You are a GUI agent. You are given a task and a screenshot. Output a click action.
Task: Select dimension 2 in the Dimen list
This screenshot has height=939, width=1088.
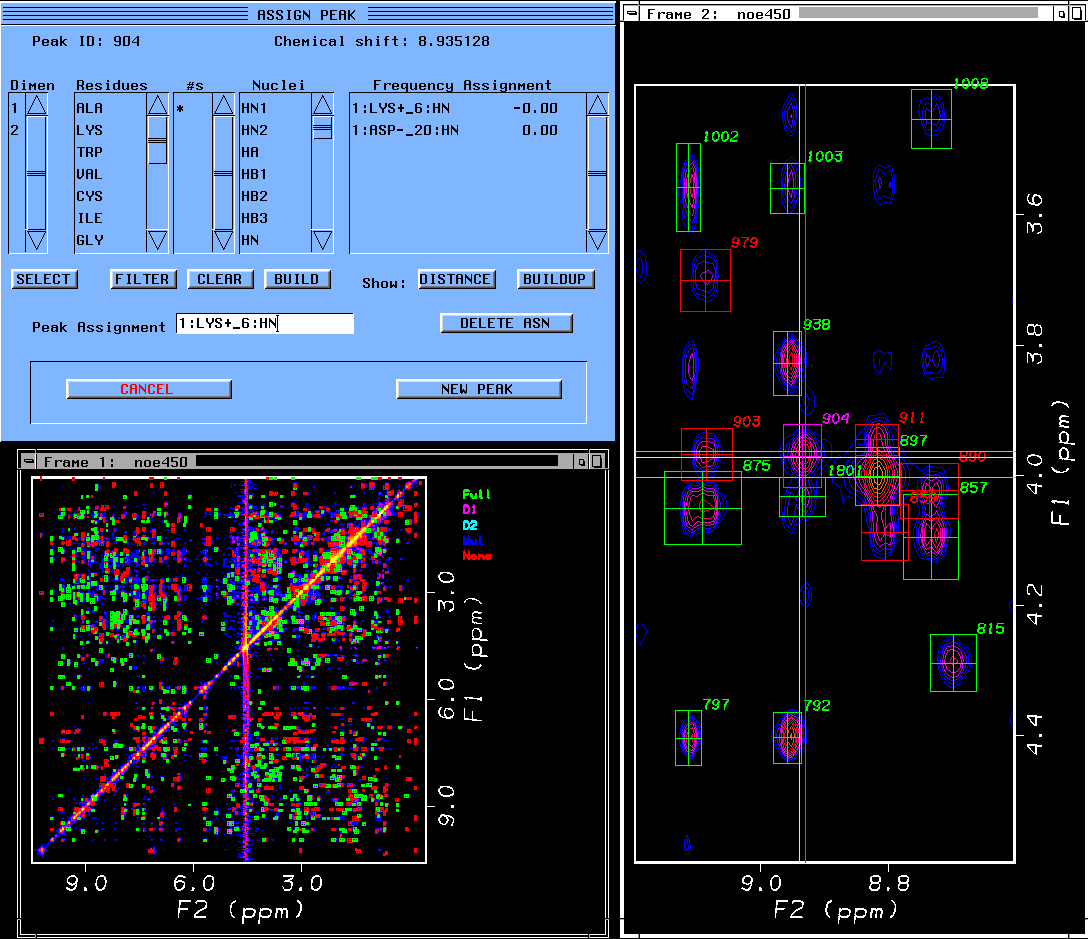15,130
